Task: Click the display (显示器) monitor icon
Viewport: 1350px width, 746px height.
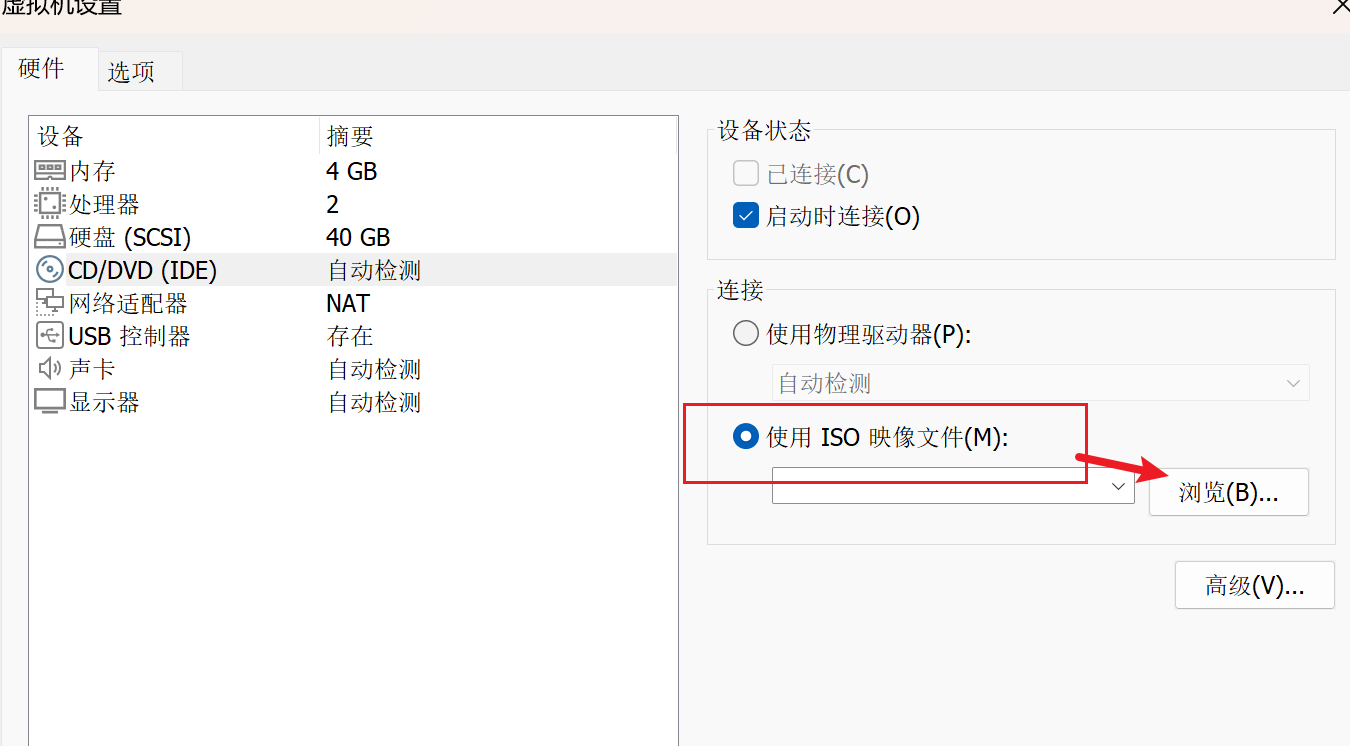Action: pos(49,402)
